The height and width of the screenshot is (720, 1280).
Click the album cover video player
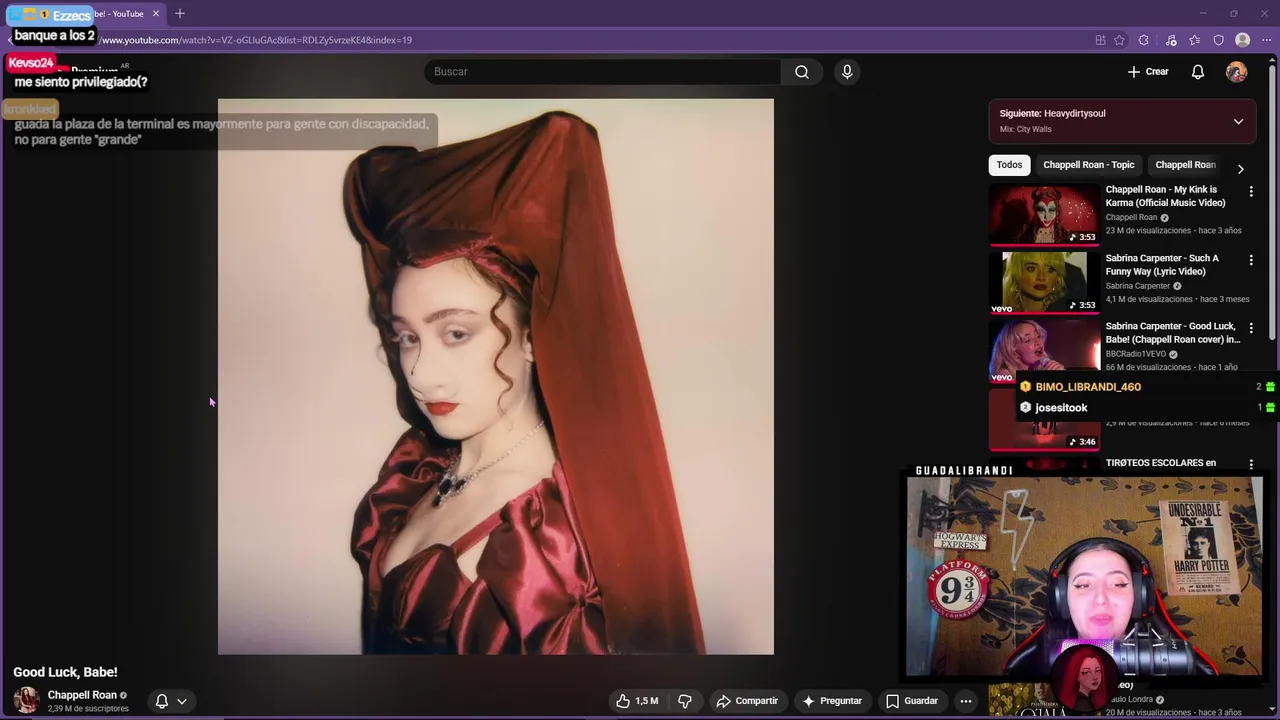(496, 376)
